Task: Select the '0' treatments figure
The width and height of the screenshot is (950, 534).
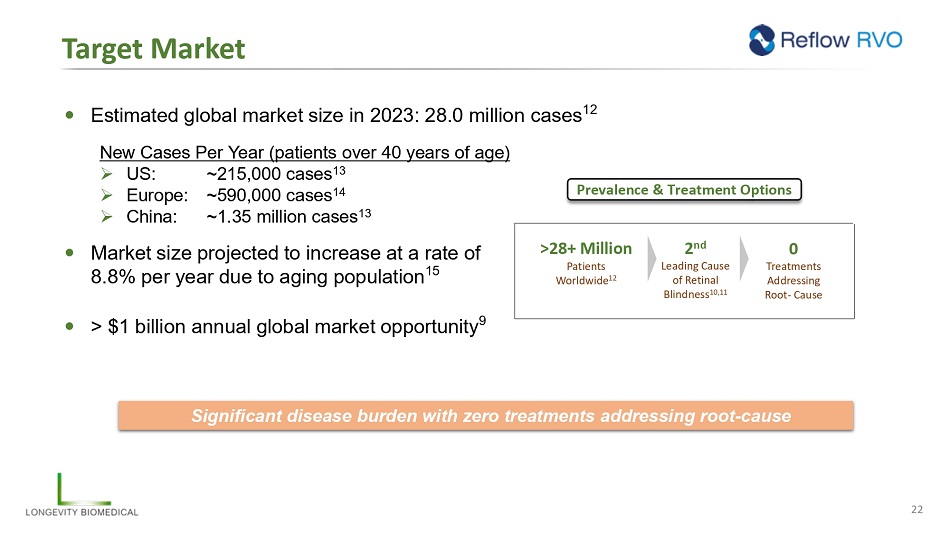Action: 793,249
